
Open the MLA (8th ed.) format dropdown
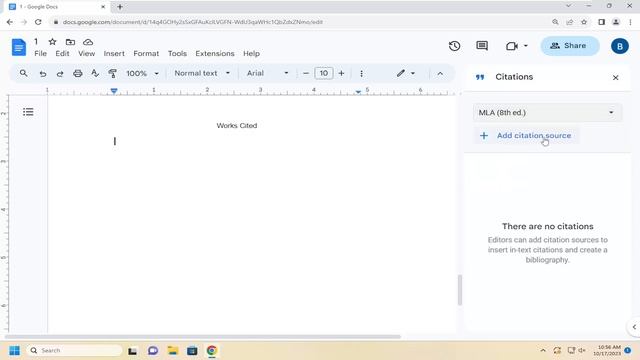tap(547, 113)
